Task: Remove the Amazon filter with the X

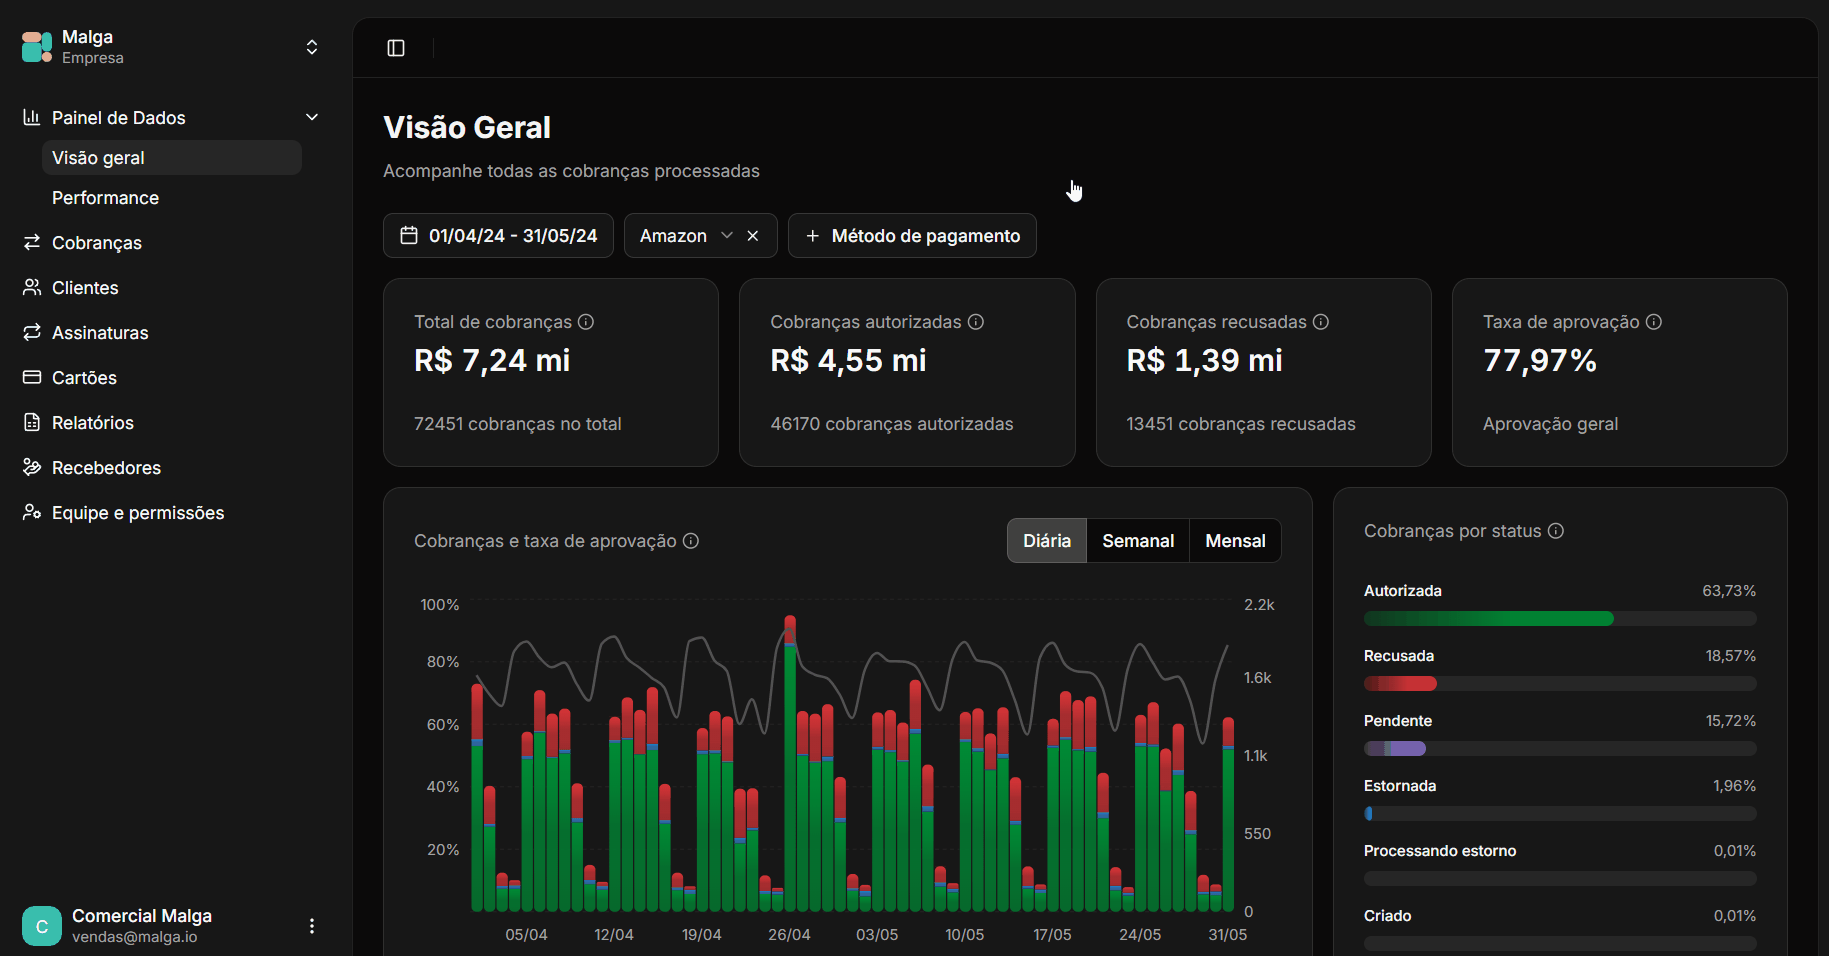Action: (x=753, y=235)
